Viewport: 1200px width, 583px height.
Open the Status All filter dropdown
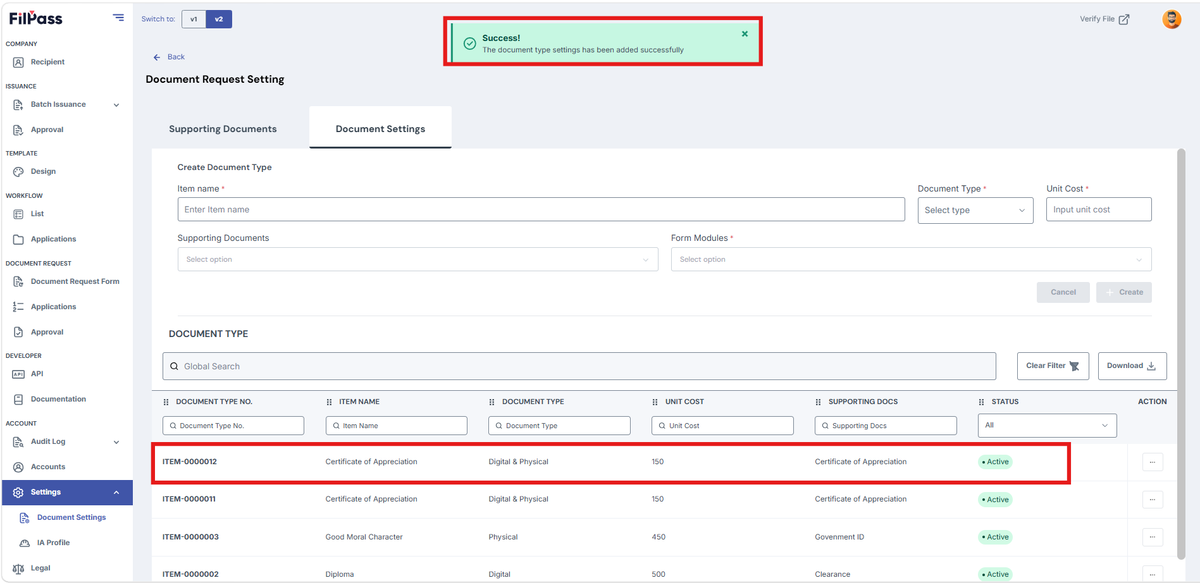(1047, 425)
